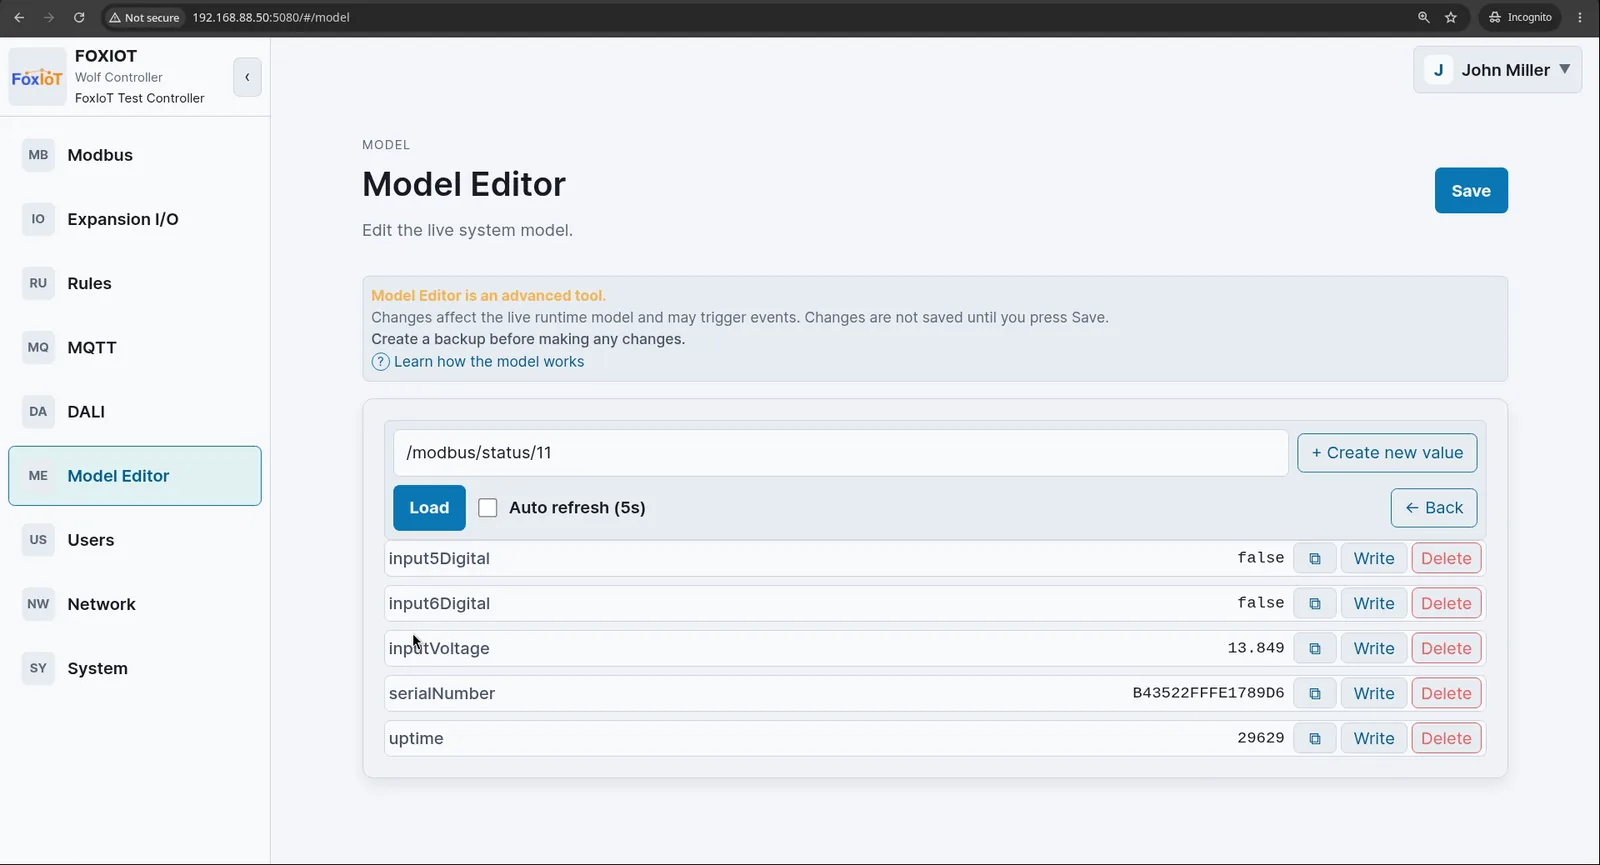Click the input6Digital row name
This screenshot has width=1600, height=865.
point(439,603)
